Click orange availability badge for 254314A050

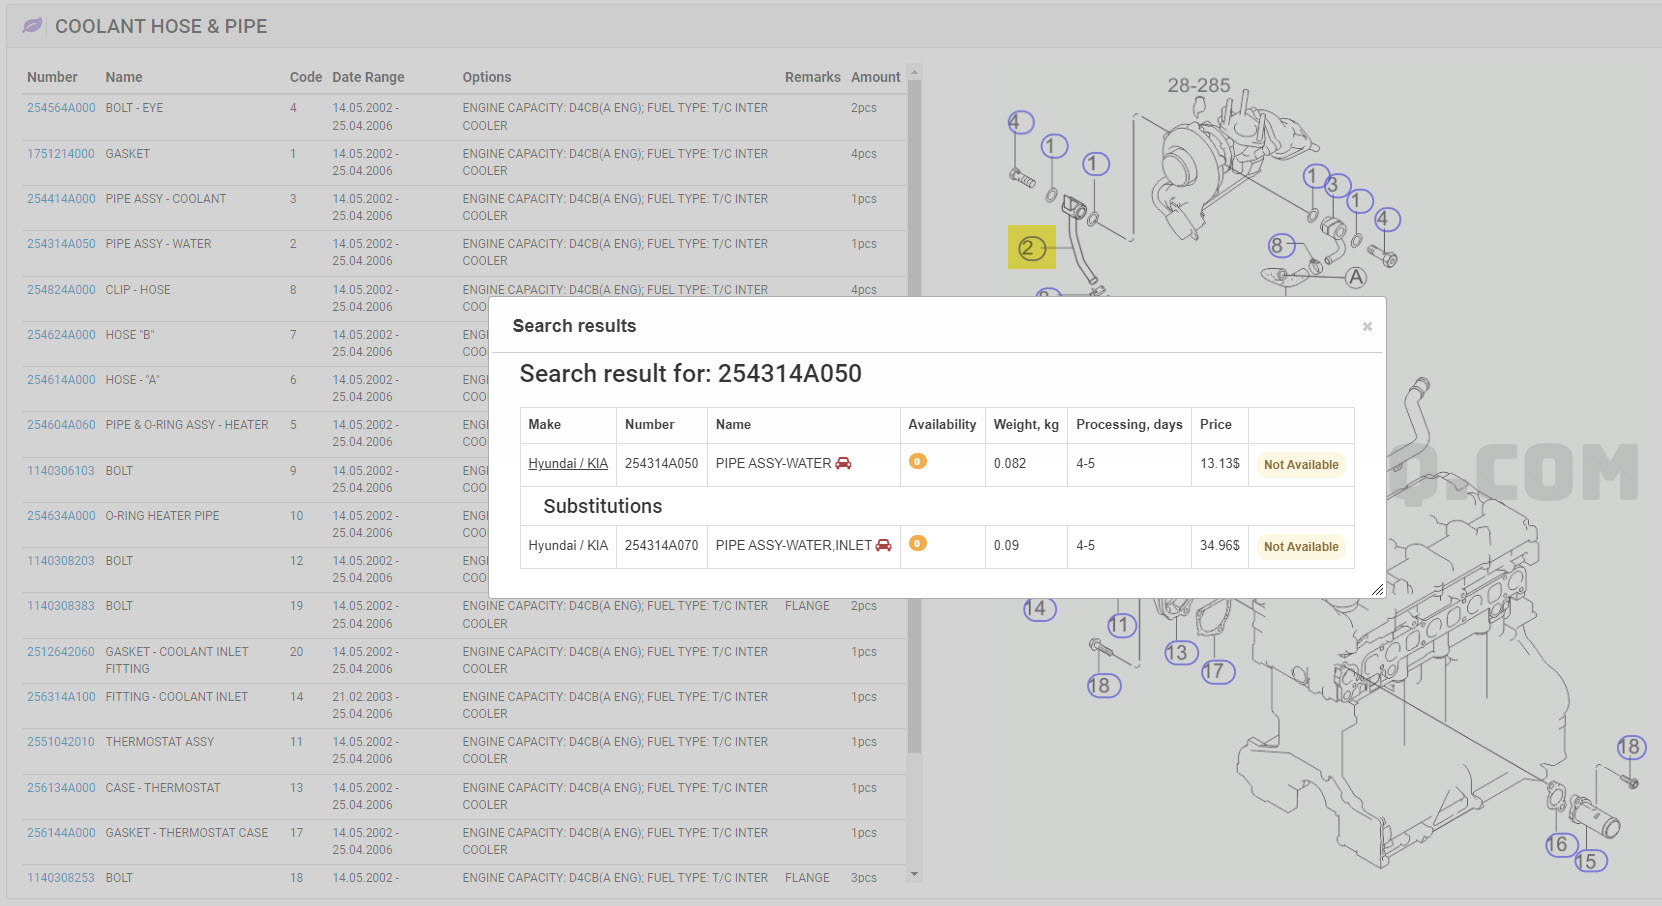(917, 461)
